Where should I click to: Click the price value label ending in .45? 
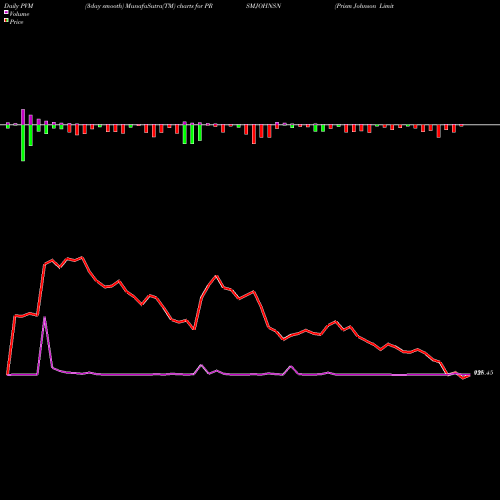click(483, 373)
